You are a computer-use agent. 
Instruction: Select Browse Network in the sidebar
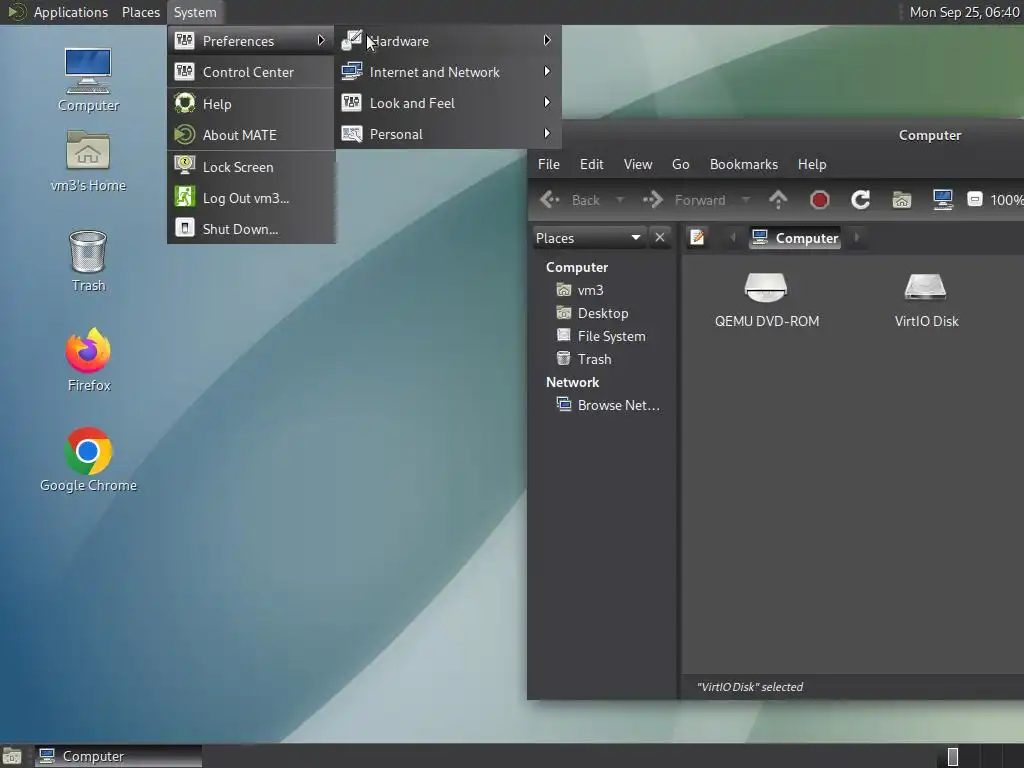[608, 405]
